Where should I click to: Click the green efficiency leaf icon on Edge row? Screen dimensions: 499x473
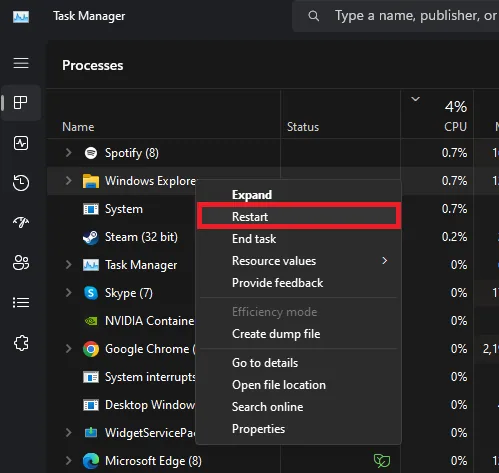pyautogui.click(x=382, y=461)
